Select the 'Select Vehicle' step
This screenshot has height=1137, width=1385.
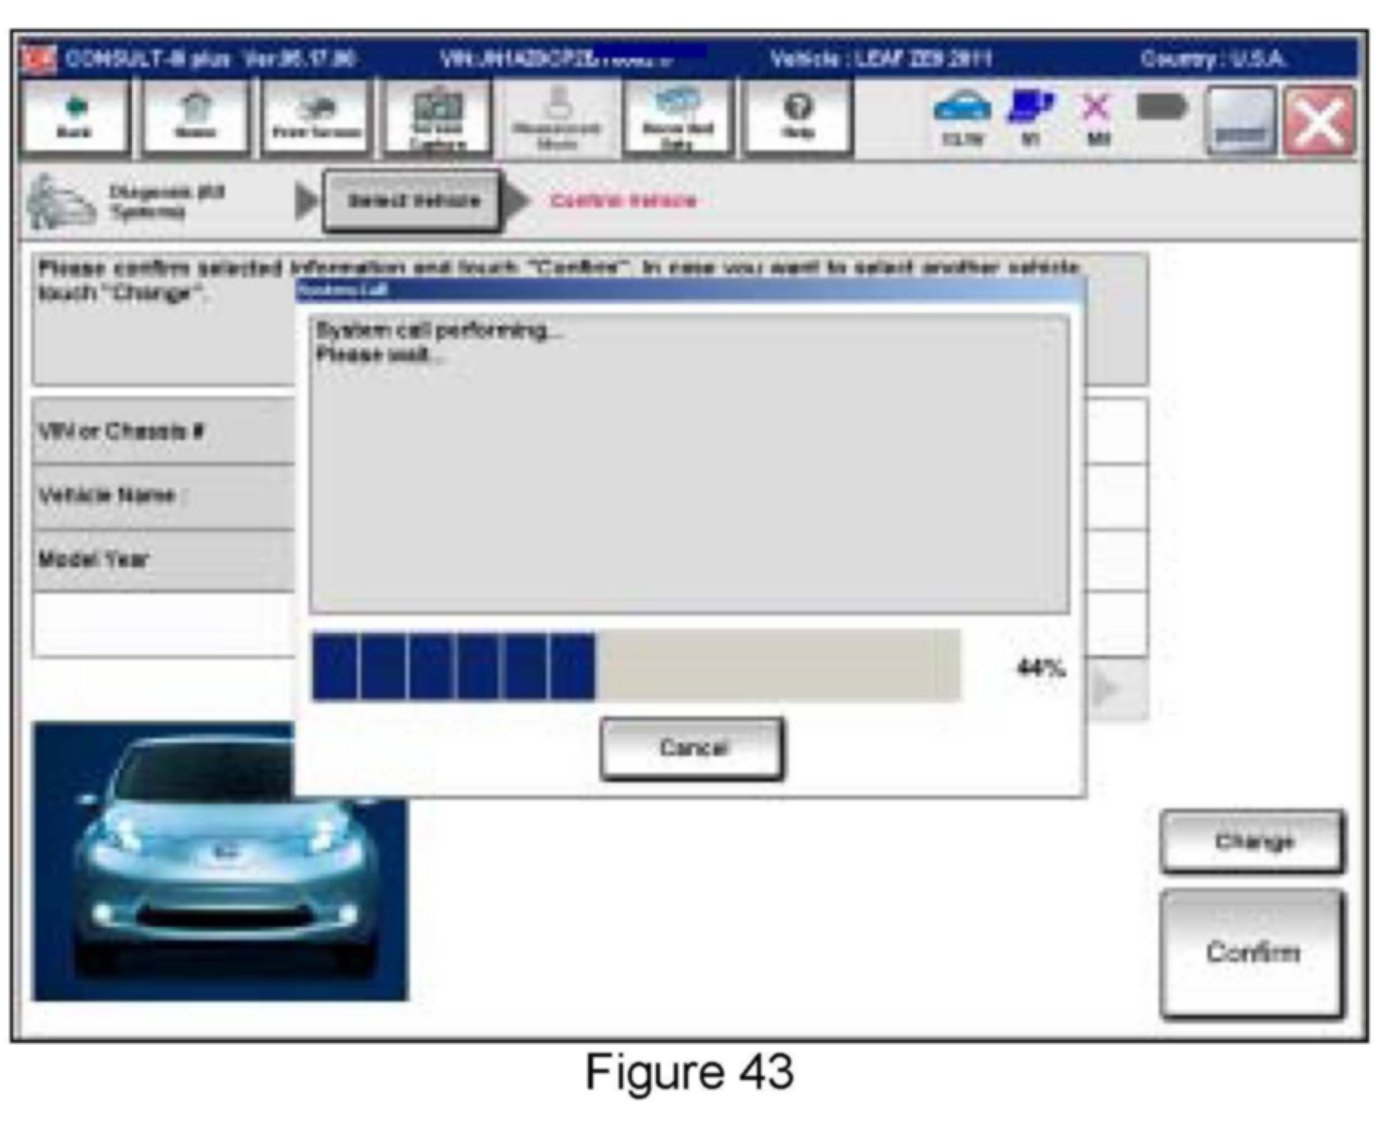412,201
